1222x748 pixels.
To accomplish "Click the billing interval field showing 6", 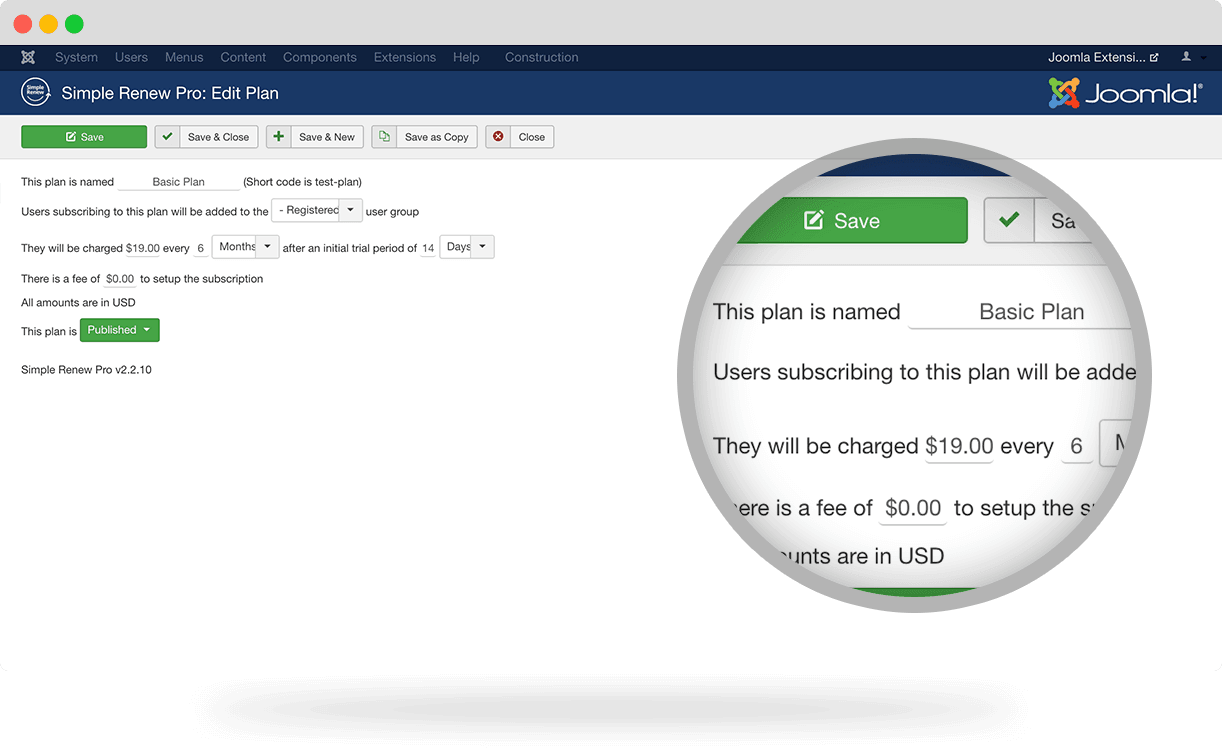I will 201,248.
